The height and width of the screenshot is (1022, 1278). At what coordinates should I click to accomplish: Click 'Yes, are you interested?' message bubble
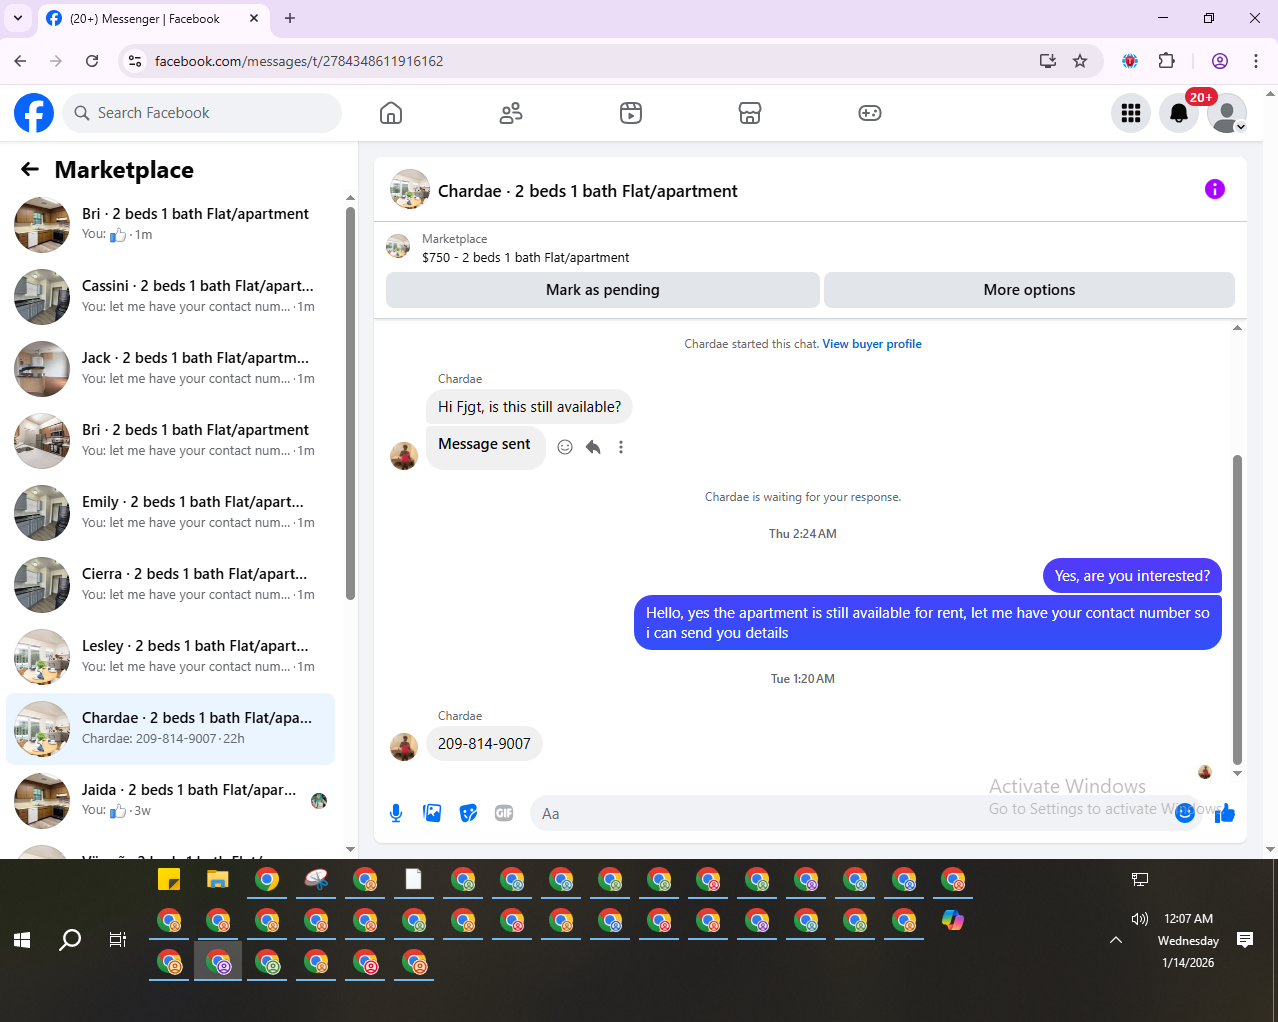coord(1132,576)
